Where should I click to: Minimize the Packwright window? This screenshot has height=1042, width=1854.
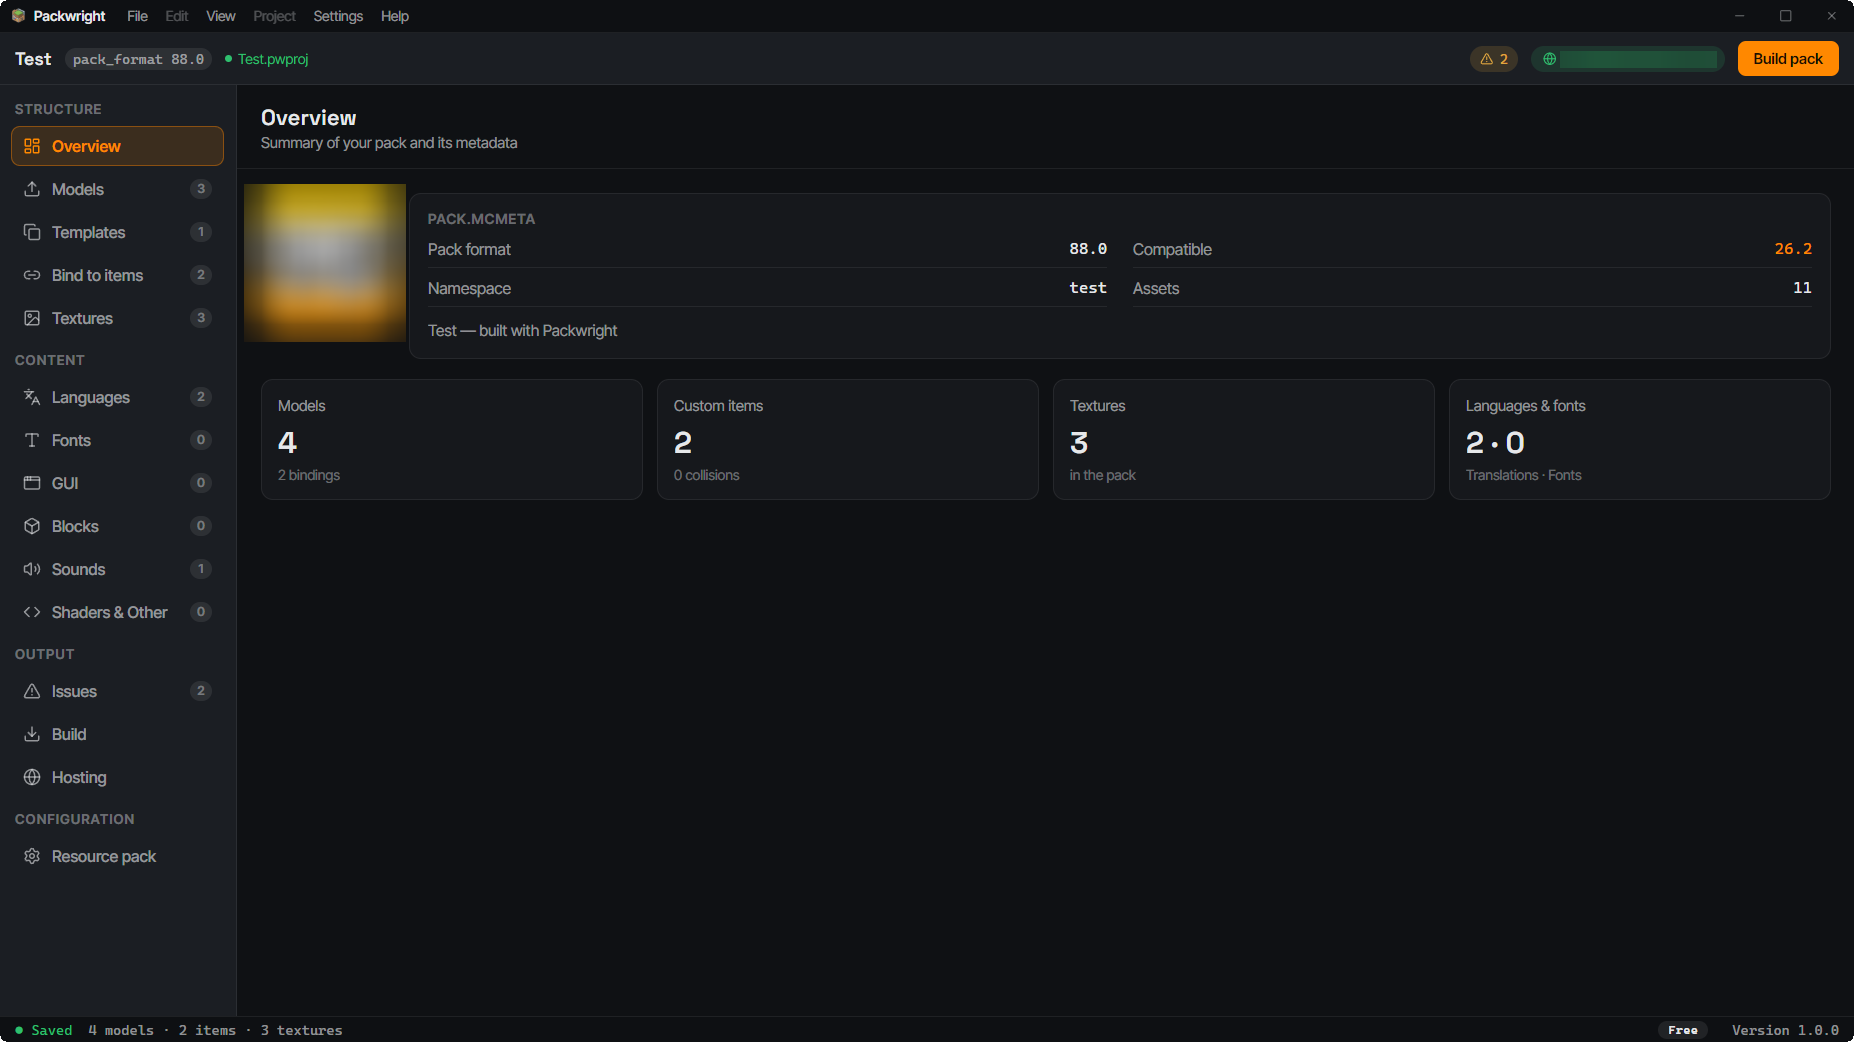tap(1740, 16)
